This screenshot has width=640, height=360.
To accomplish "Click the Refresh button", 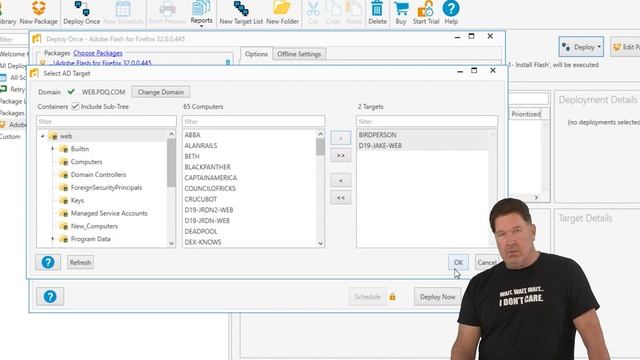I will (80, 262).
